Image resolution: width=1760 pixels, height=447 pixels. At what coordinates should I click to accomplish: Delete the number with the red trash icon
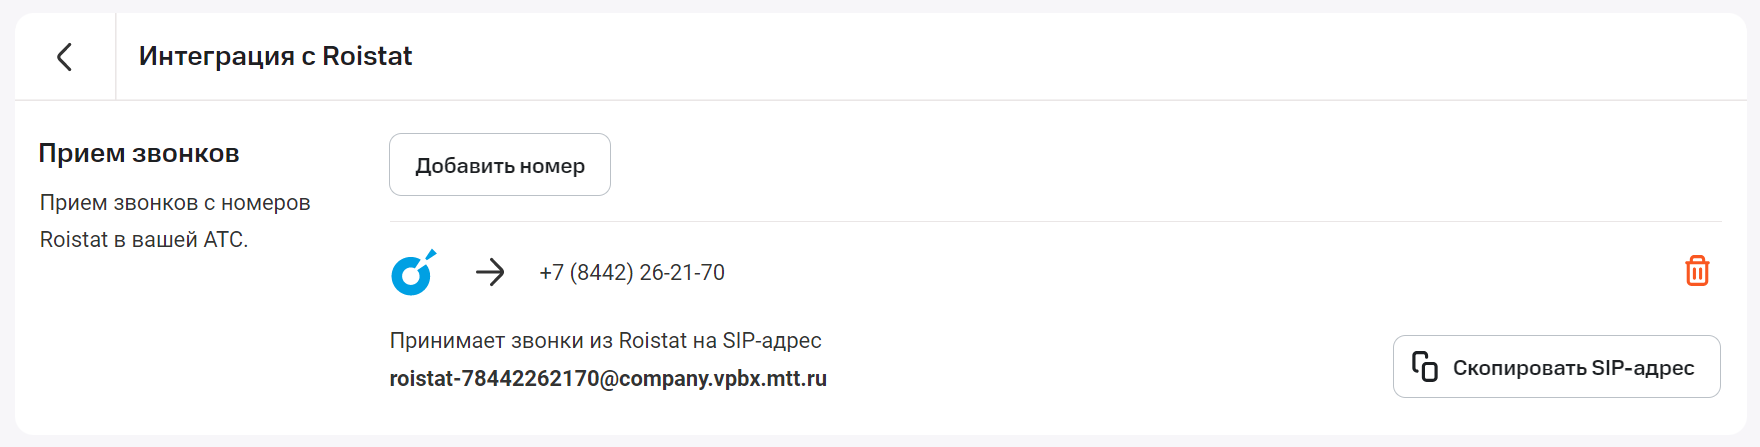(1697, 271)
